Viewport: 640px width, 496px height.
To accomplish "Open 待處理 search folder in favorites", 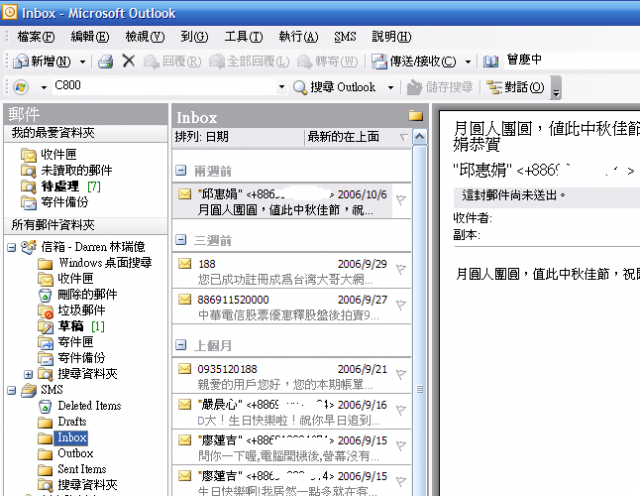I will pyautogui.click(x=60, y=186).
